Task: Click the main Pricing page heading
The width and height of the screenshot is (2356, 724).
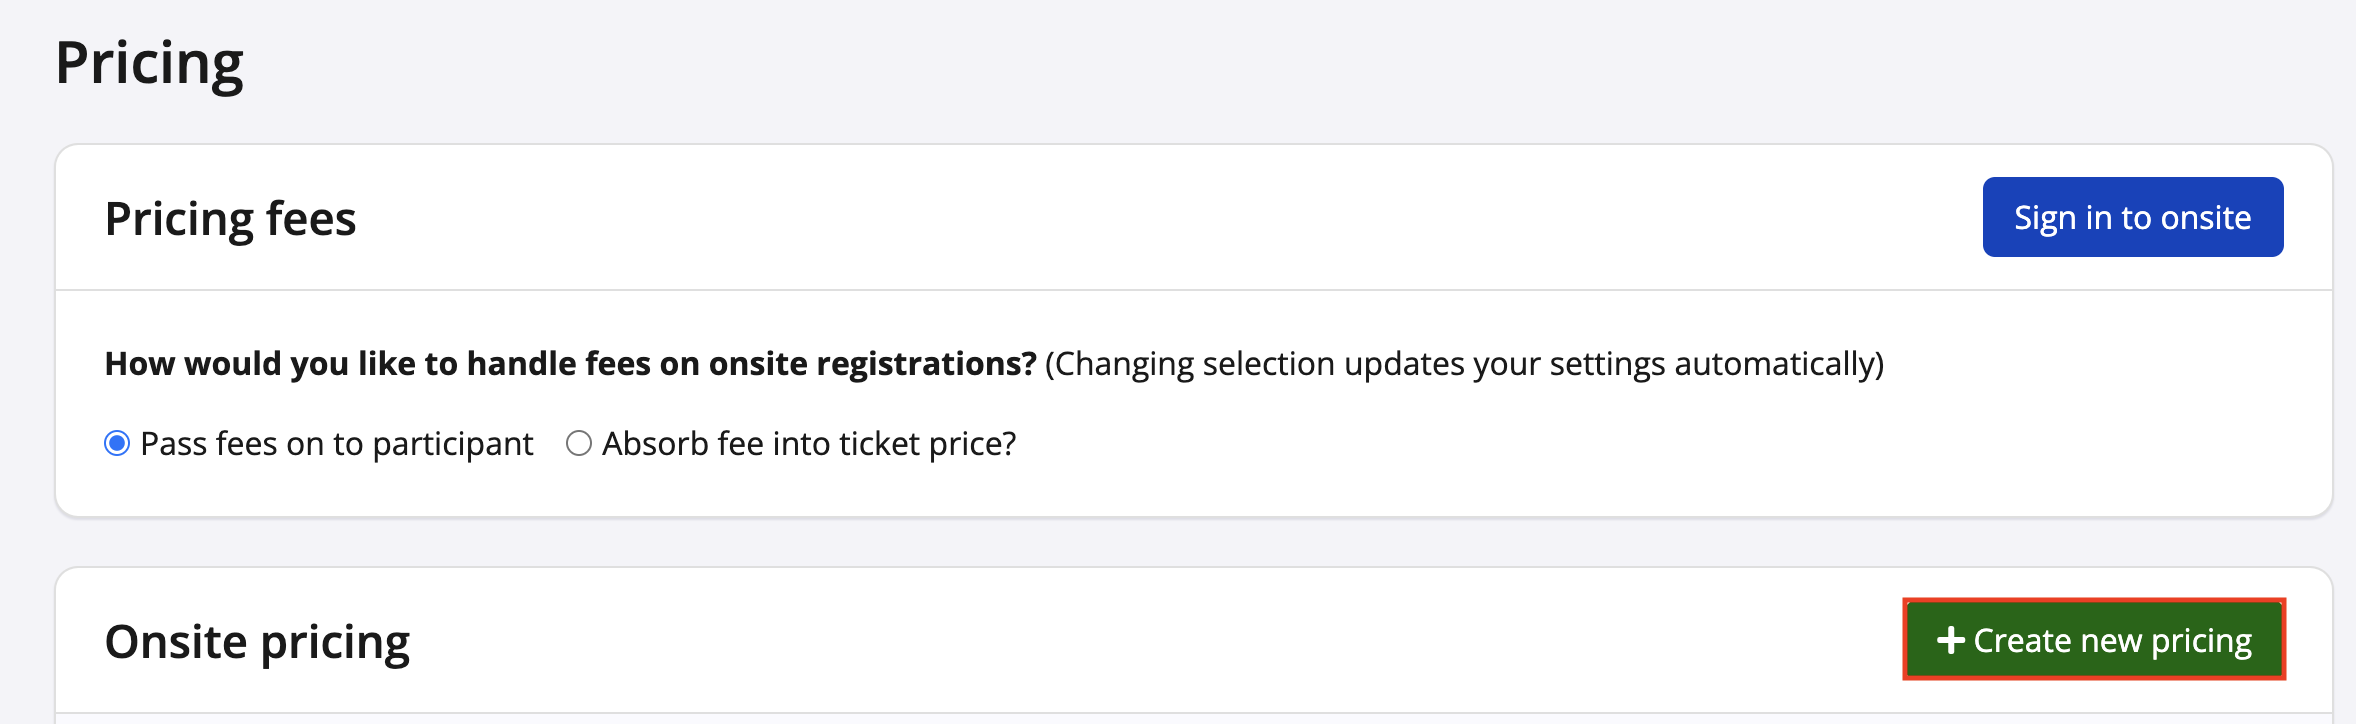Action: [x=149, y=63]
